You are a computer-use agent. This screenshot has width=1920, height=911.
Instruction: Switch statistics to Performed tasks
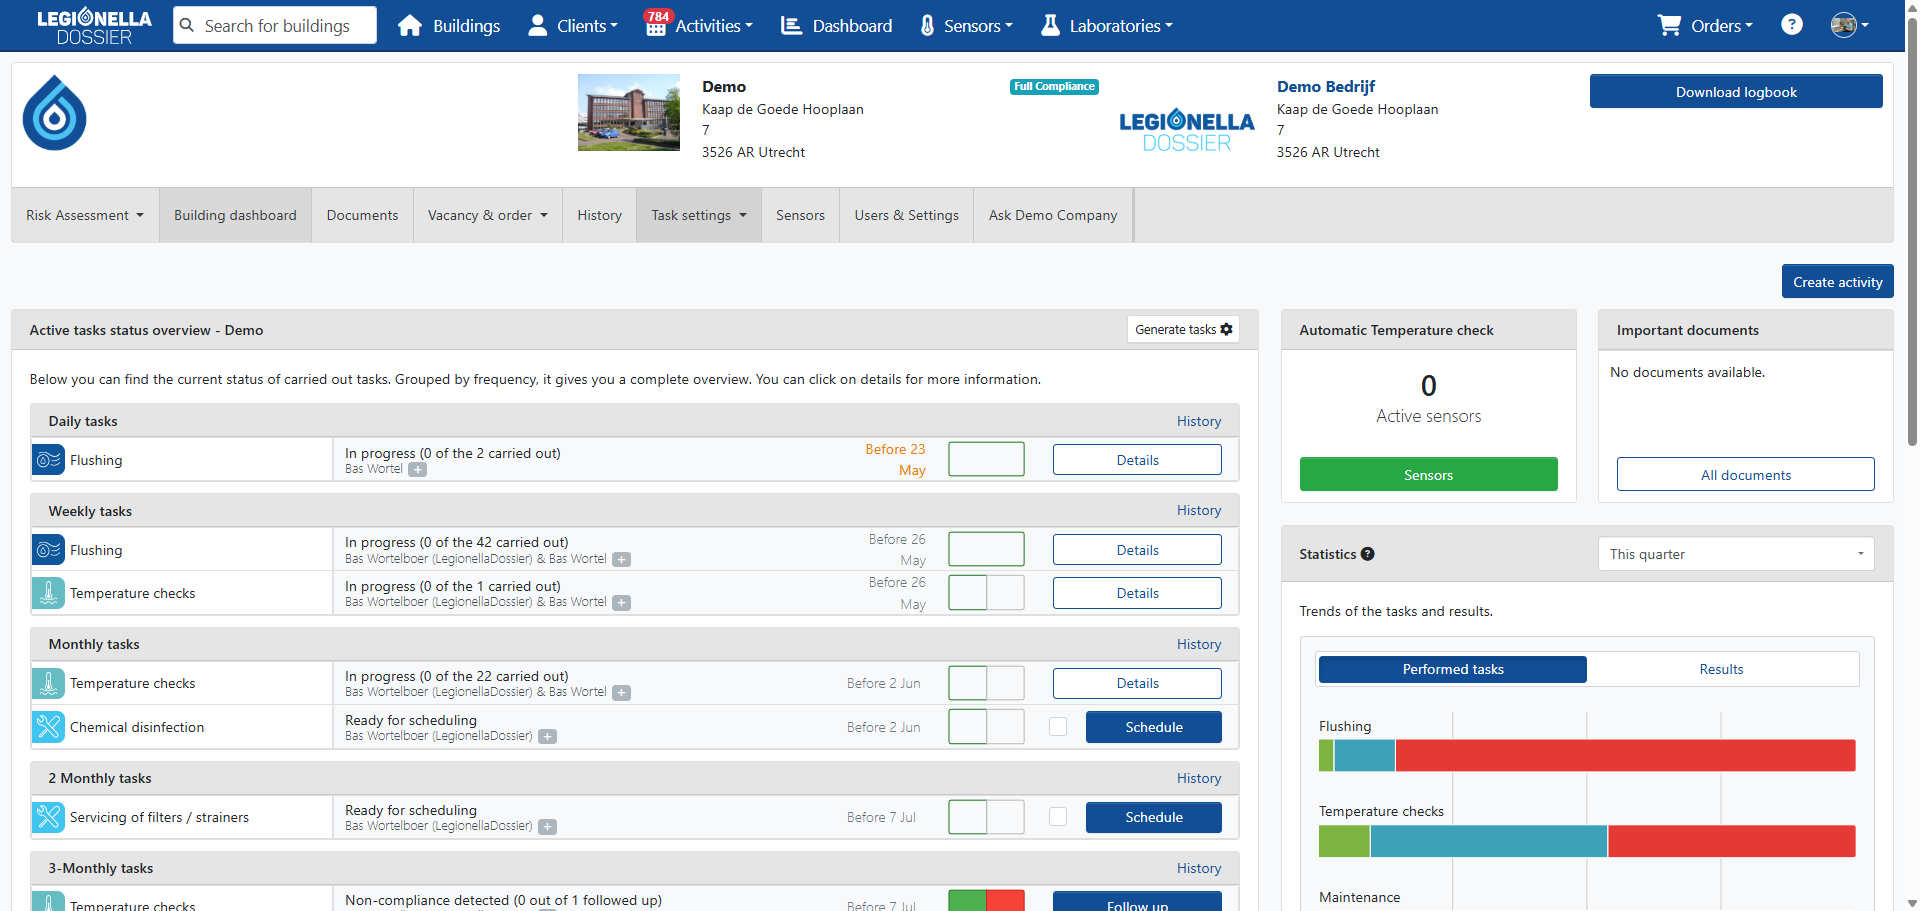(x=1453, y=669)
